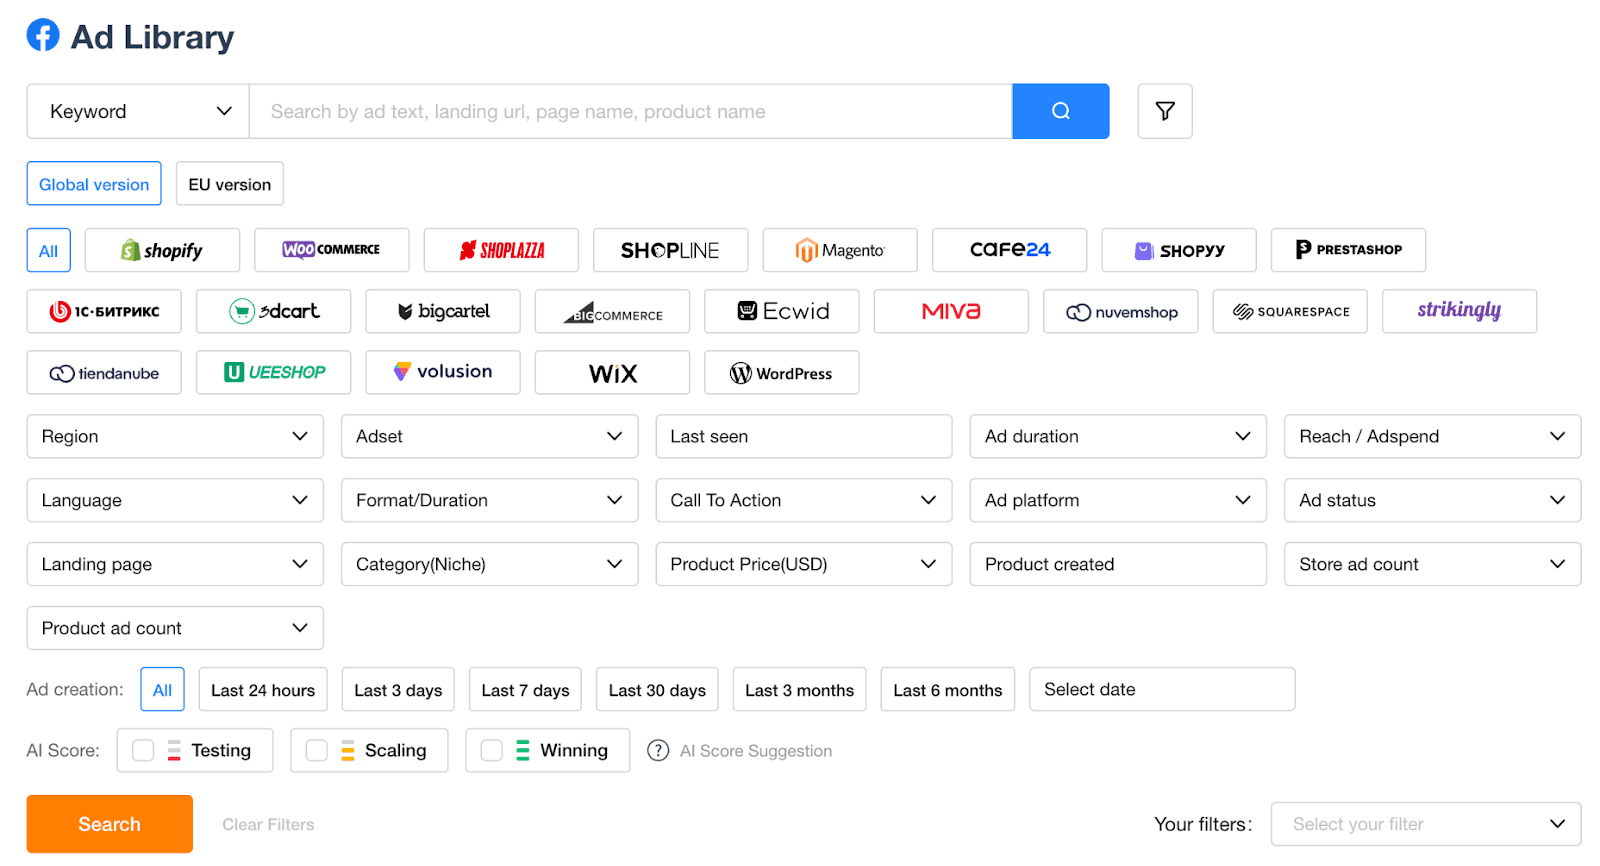This screenshot has width=1600, height=866.
Task: Switch to the EU version tab
Action: pyautogui.click(x=230, y=184)
